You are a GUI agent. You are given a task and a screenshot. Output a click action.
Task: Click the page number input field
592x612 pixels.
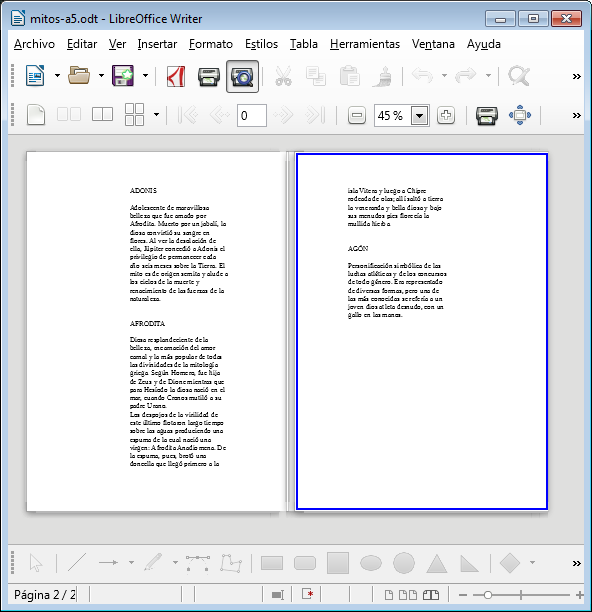pyautogui.click(x=252, y=116)
